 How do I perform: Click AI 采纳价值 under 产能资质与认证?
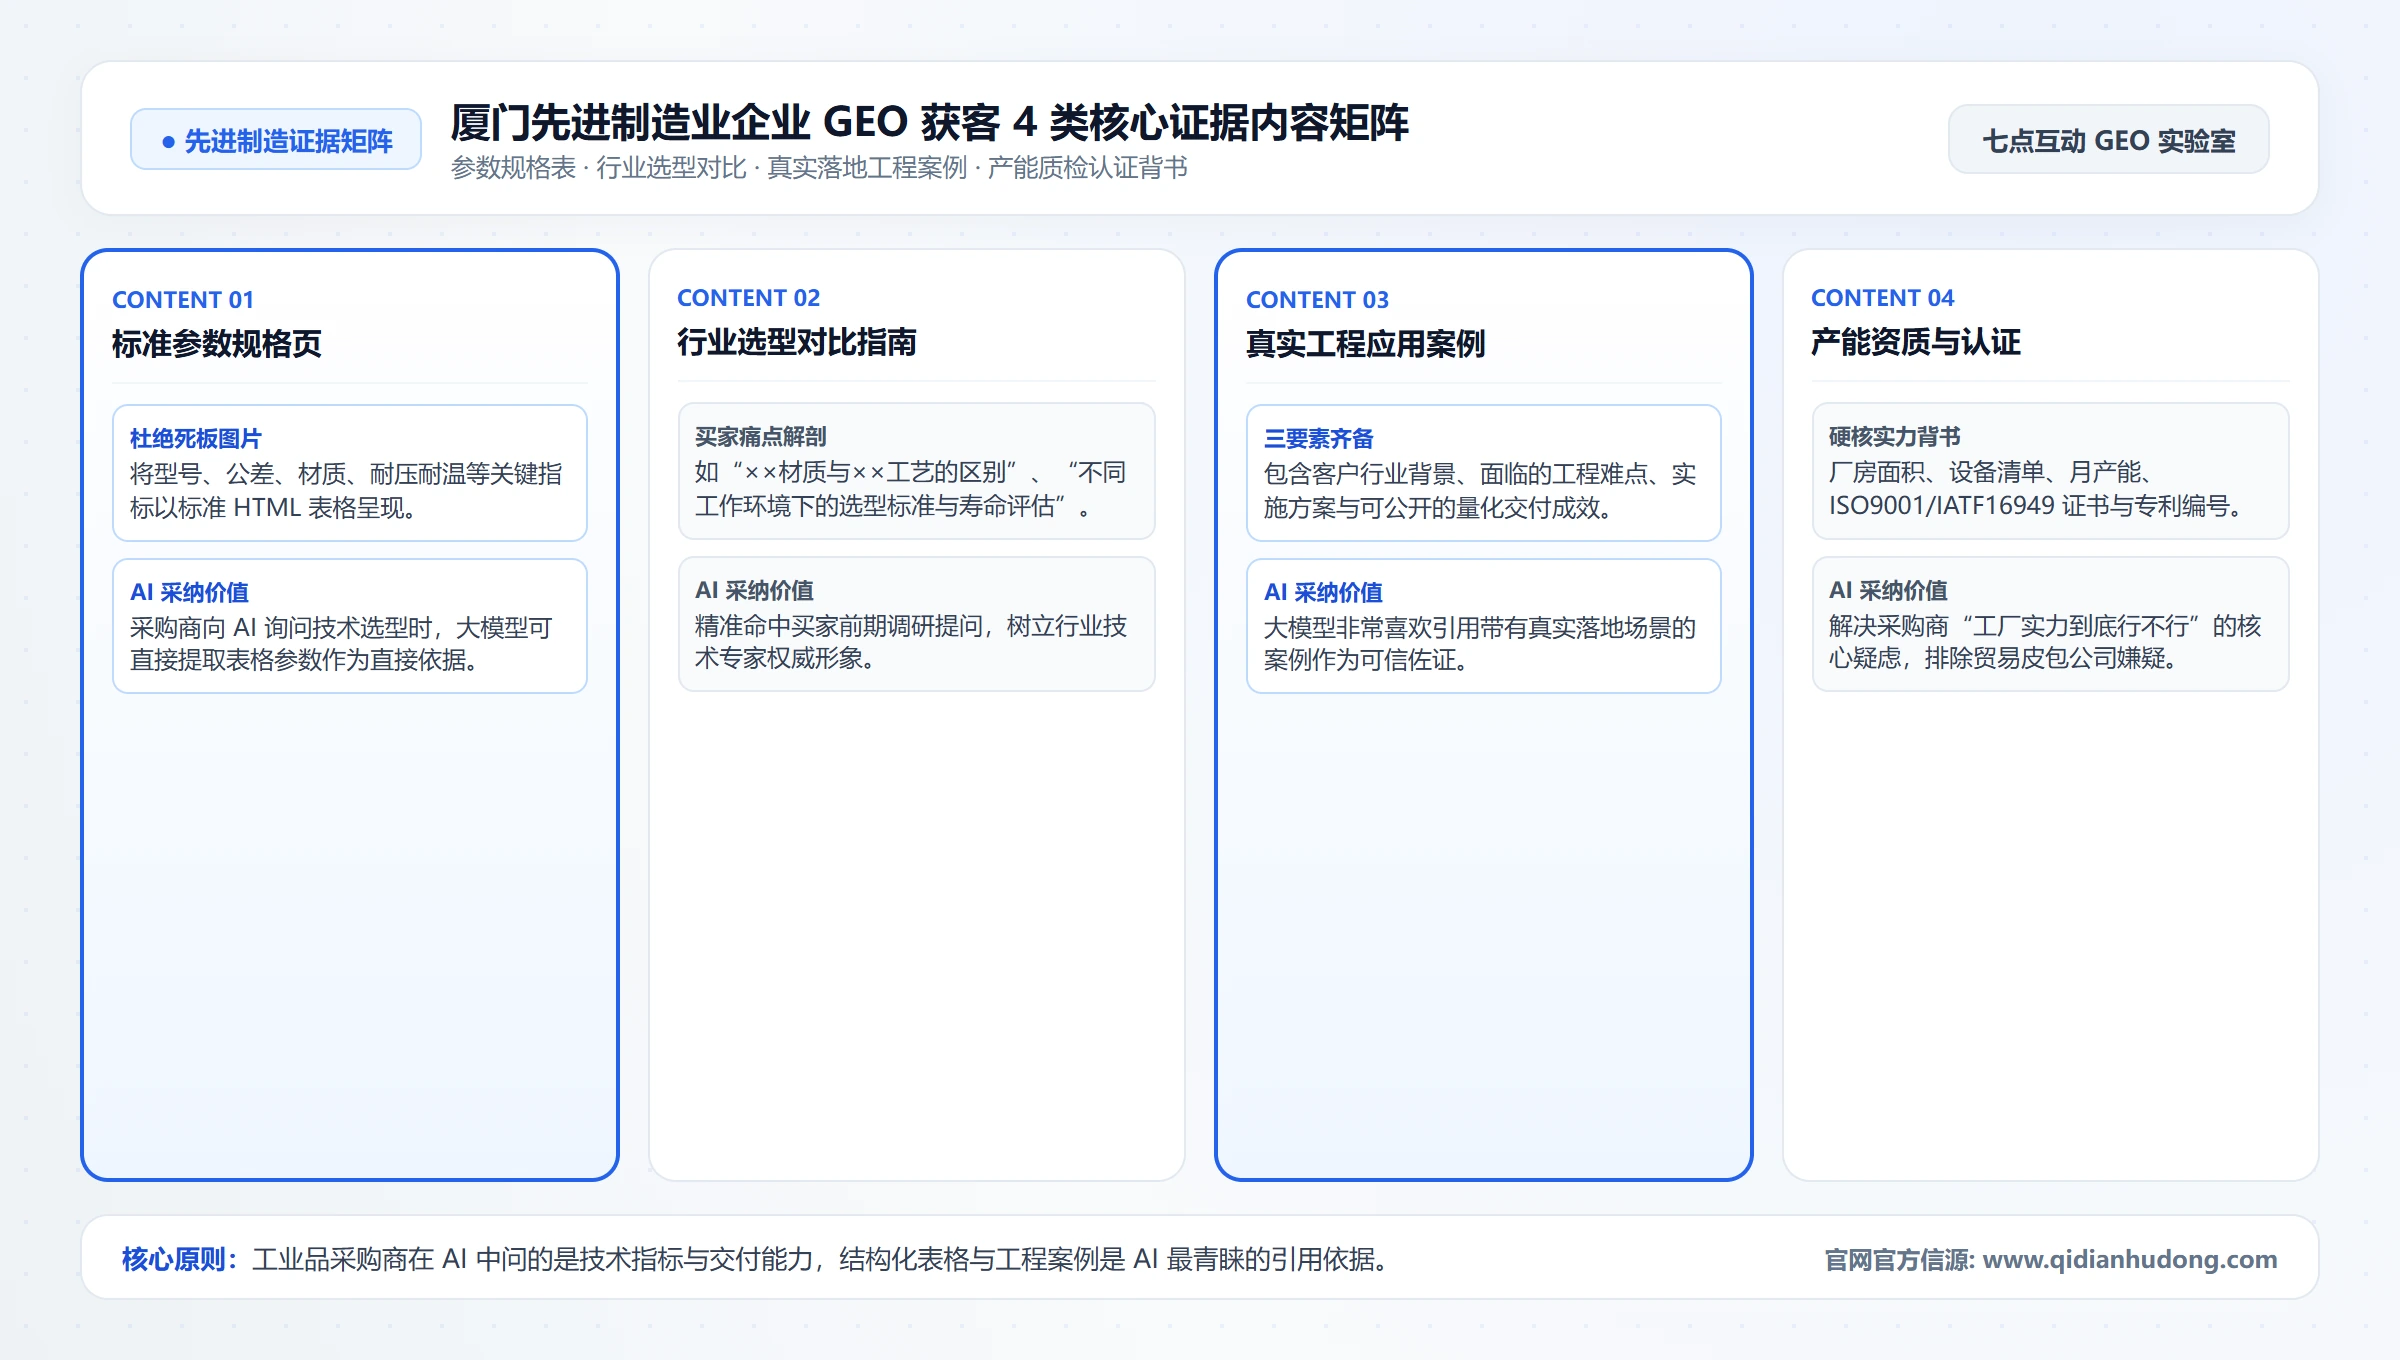1888,590
